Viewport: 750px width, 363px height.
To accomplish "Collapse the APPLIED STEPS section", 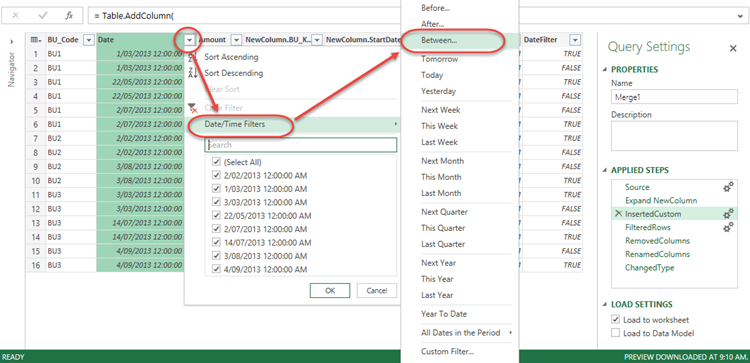I will 606,170.
